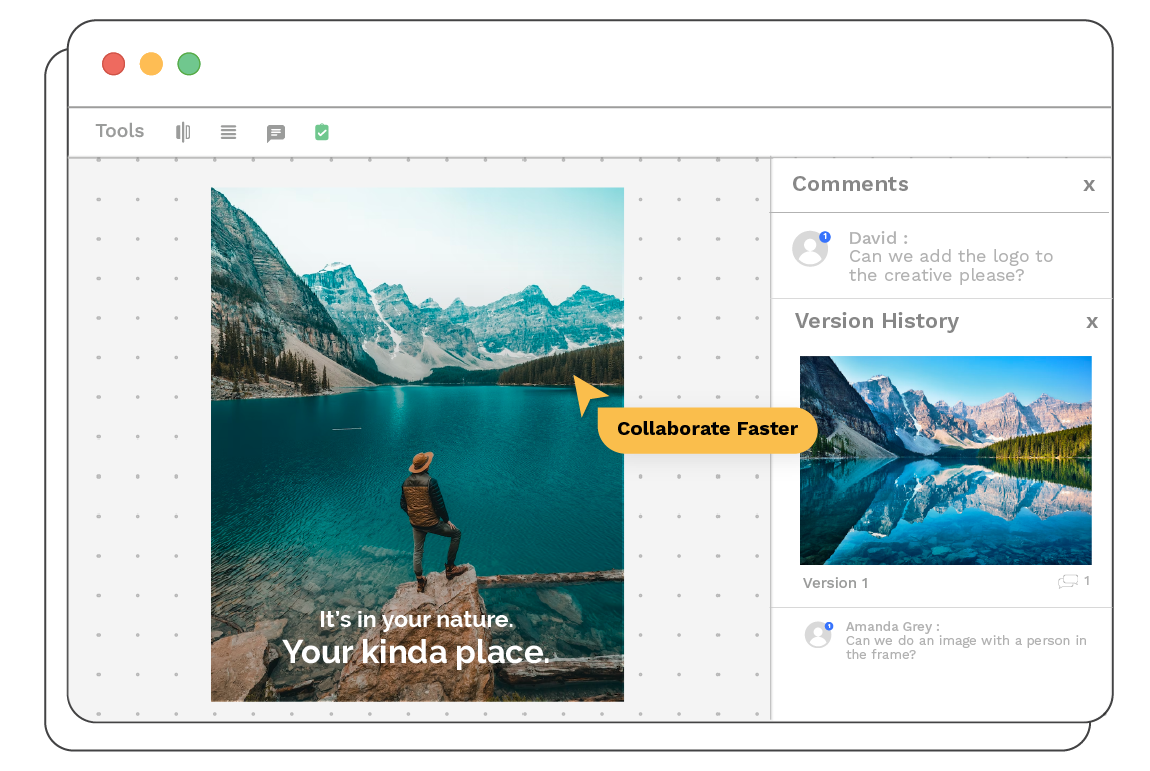
Task: Open the Version 1 thumbnail preview
Action: click(x=945, y=460)
